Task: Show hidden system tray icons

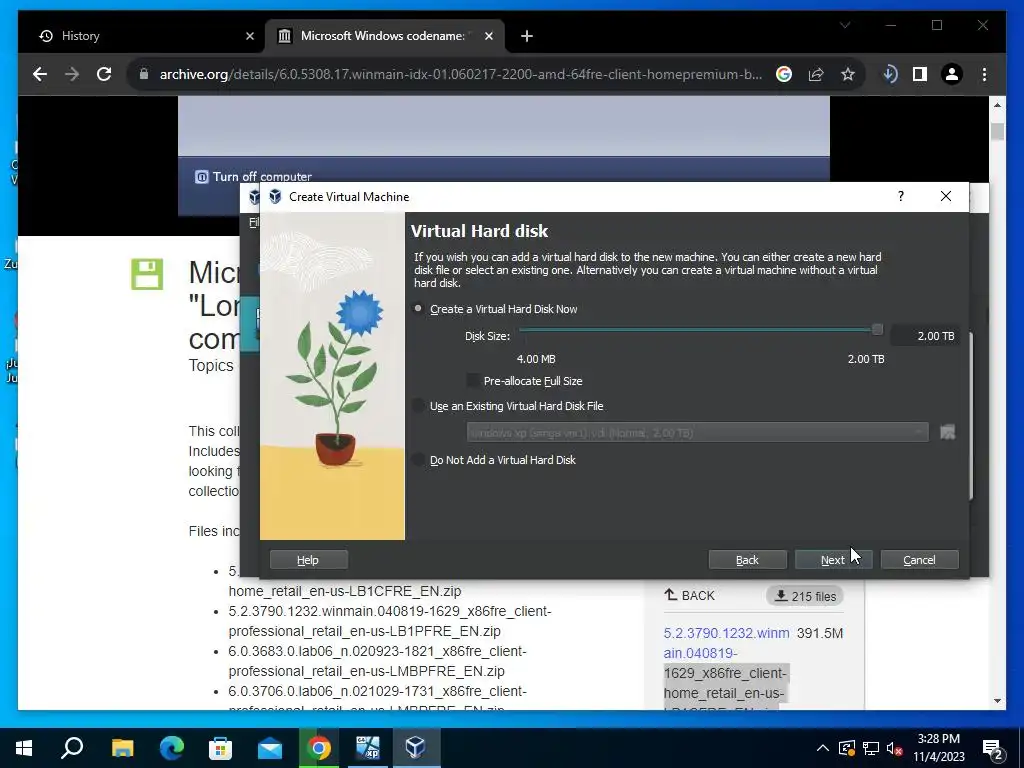Action: coord(823,748)
